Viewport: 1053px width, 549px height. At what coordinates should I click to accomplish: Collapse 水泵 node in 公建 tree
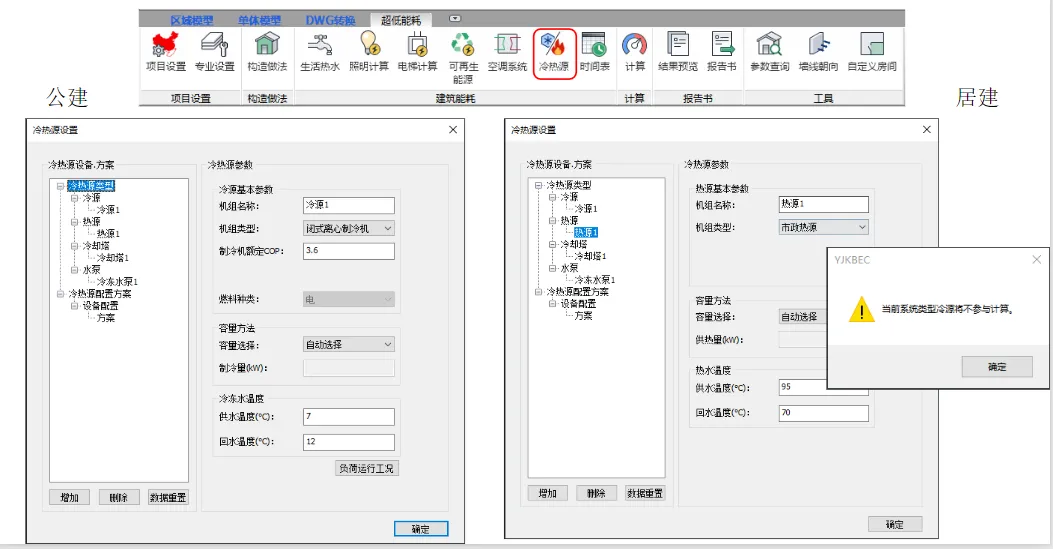point(75,270)
